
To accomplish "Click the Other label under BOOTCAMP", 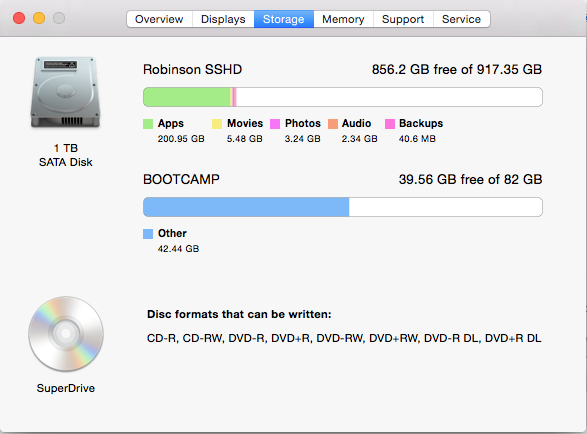I will (x=172, y=233).
